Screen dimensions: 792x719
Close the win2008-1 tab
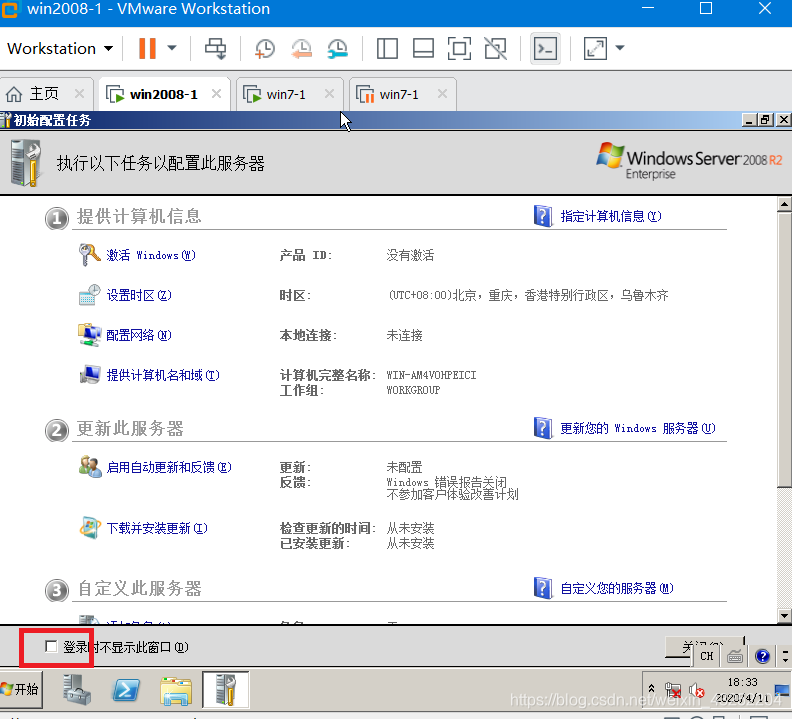click(x=216, y=93)
